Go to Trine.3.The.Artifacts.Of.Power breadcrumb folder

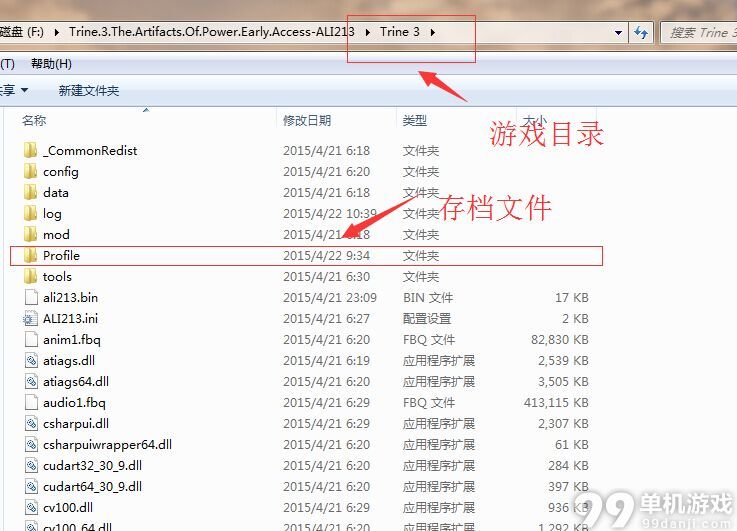(212, 31)
